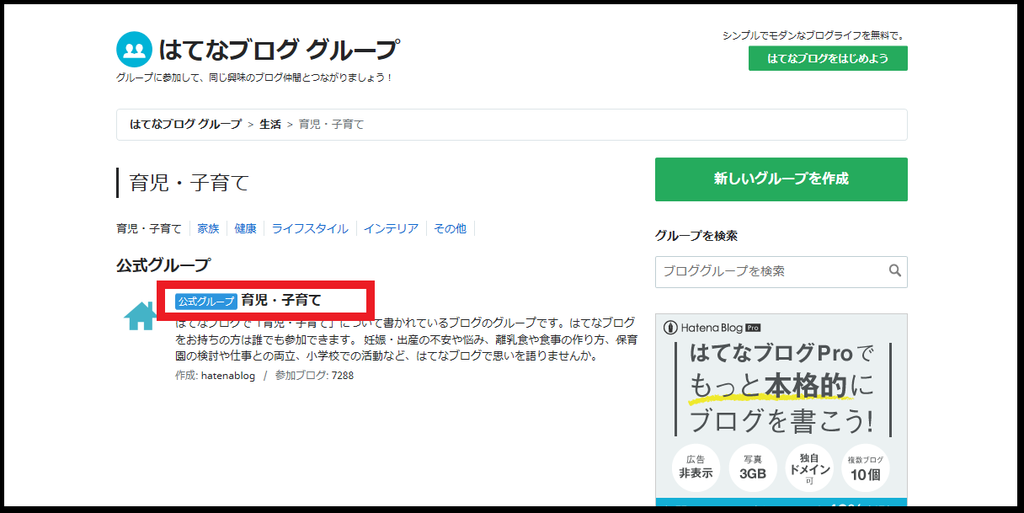Open the はてなブログ グループ site title
Image resolution: width=1024 pixels, height=513 pixels.
(x=279, y=50)
